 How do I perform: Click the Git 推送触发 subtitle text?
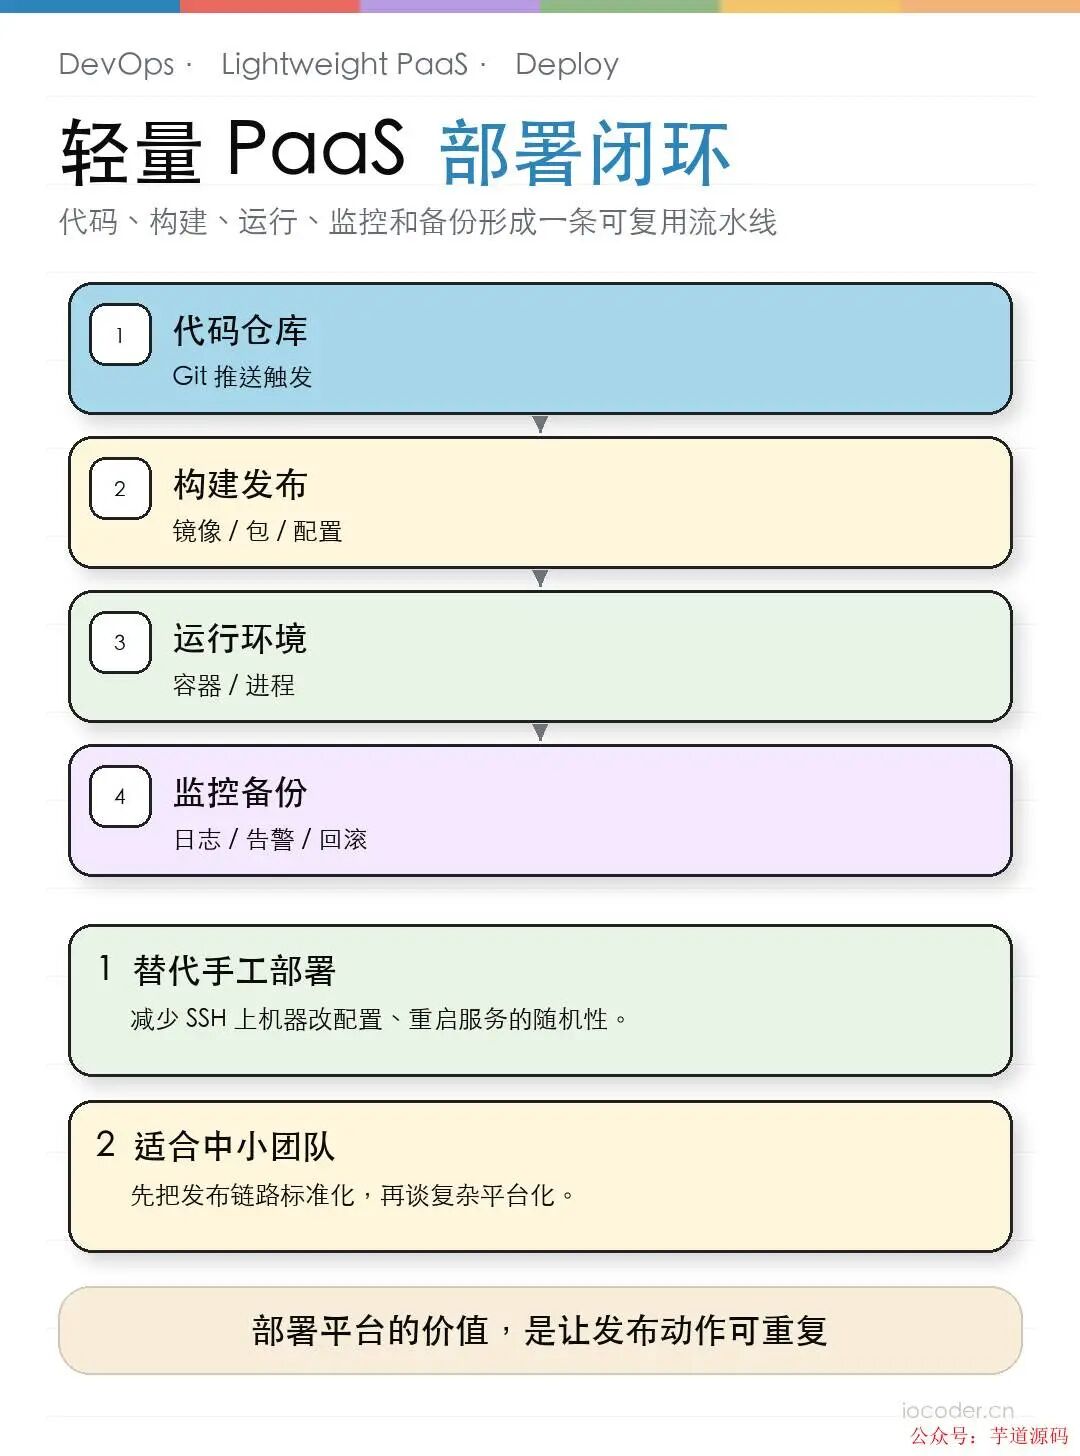[x=243, y=377]
